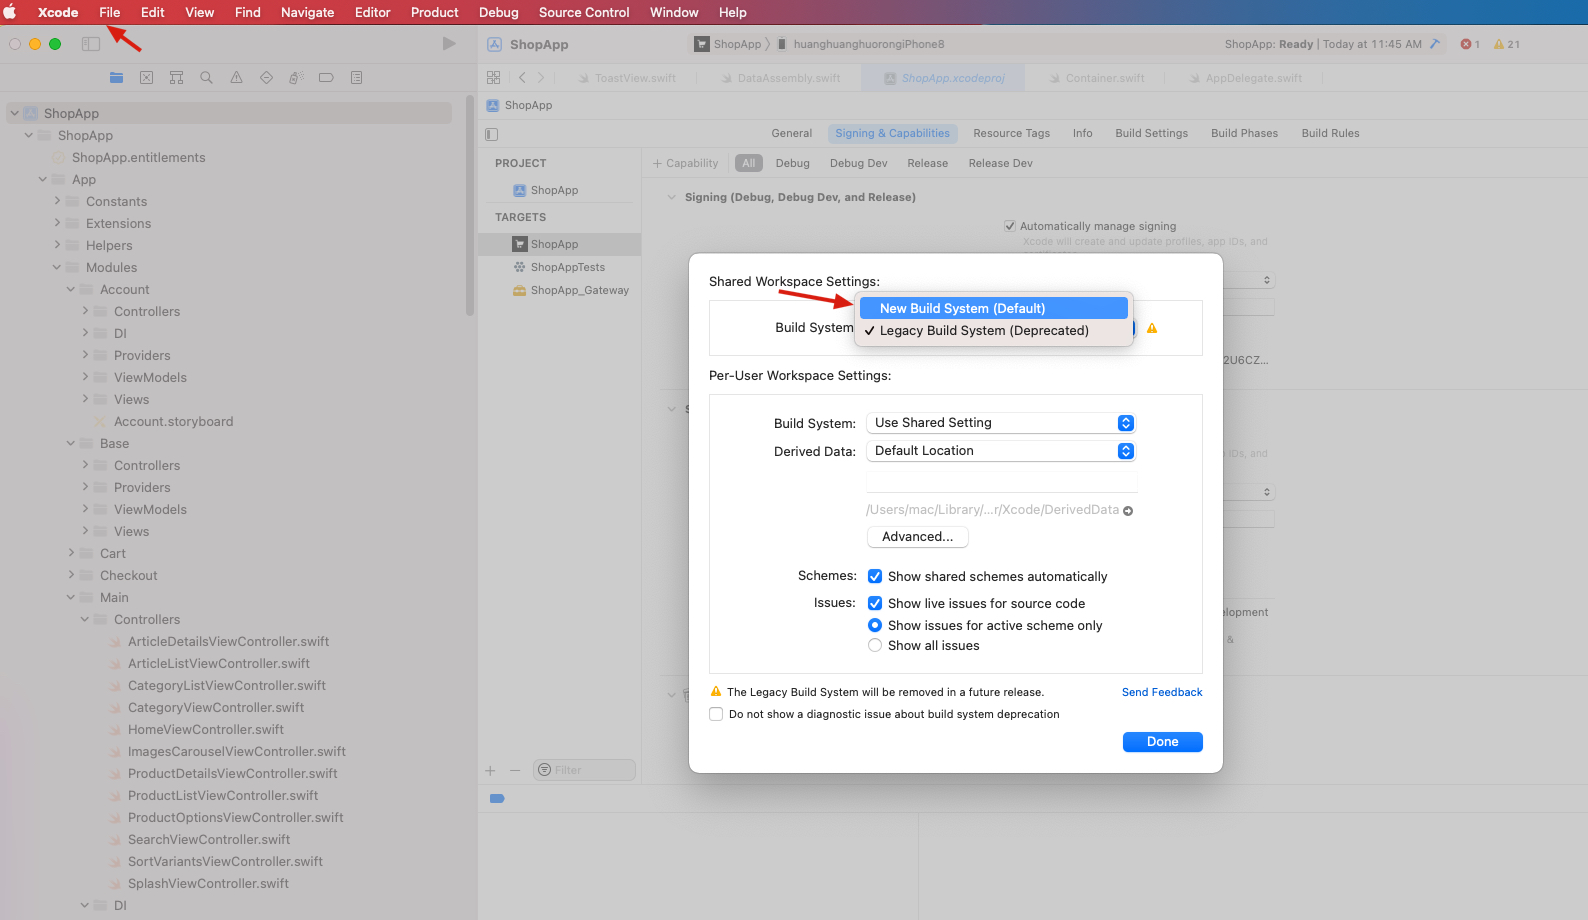Toggle the project targets list sidebar icon
This screenshot has width=1588, height=920.
491,134
